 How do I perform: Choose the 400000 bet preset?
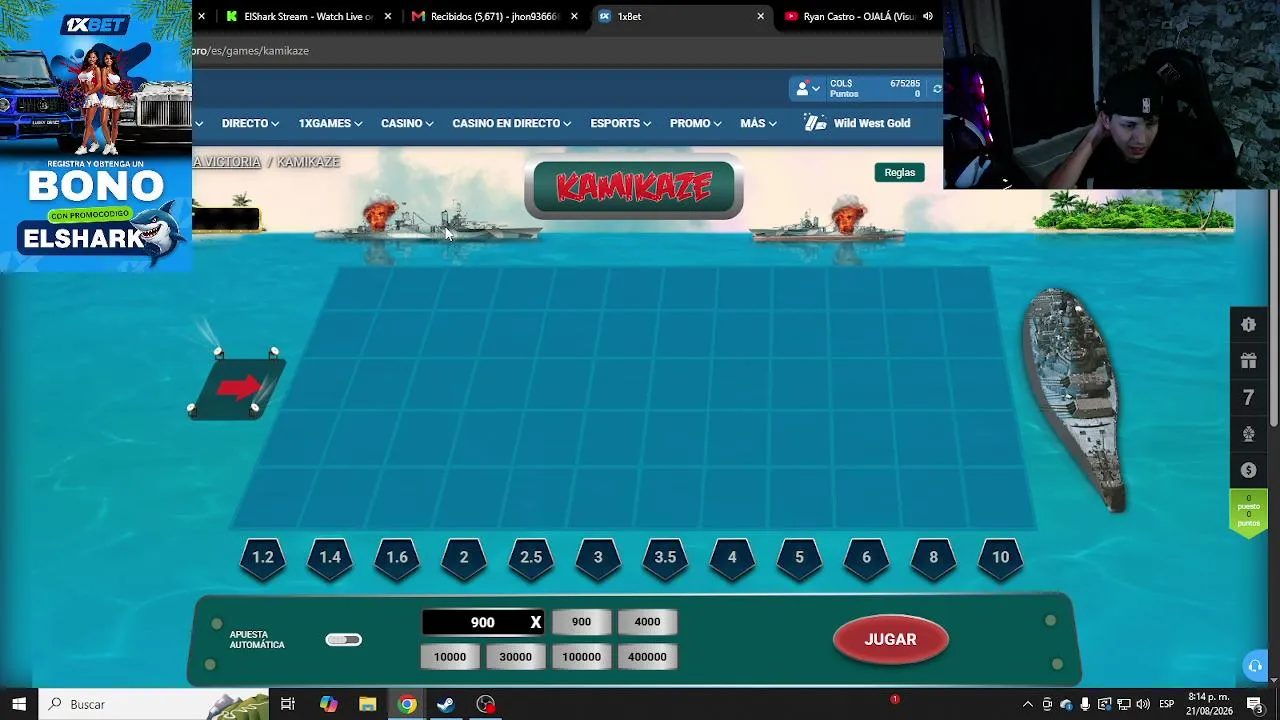point(647,657)
